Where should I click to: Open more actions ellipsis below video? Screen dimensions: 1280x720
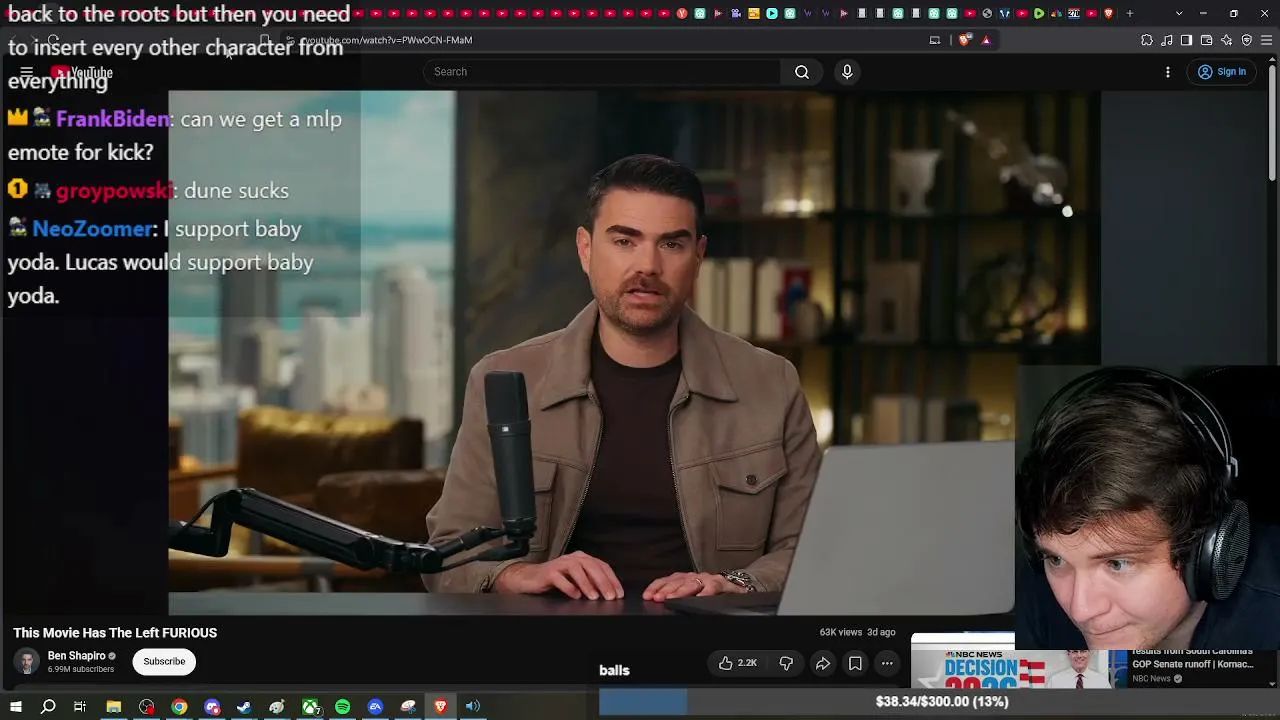(x=887, y=663)
